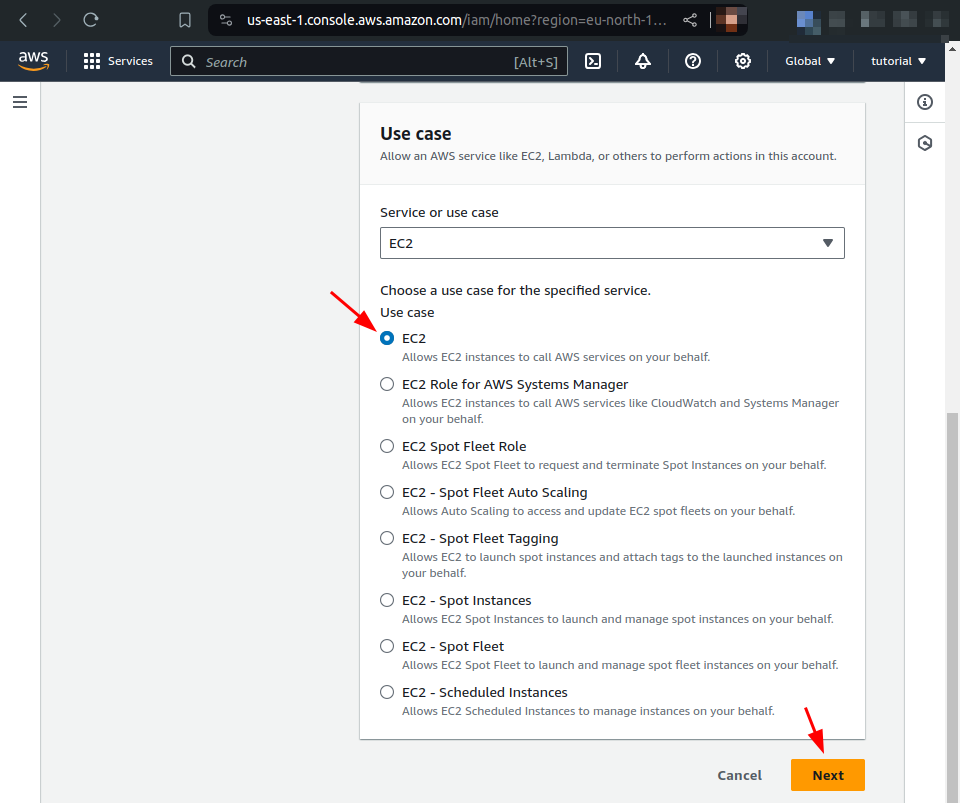Open the Global region selector
Viewport: 960px width, 803px height.
click(810, 61)
